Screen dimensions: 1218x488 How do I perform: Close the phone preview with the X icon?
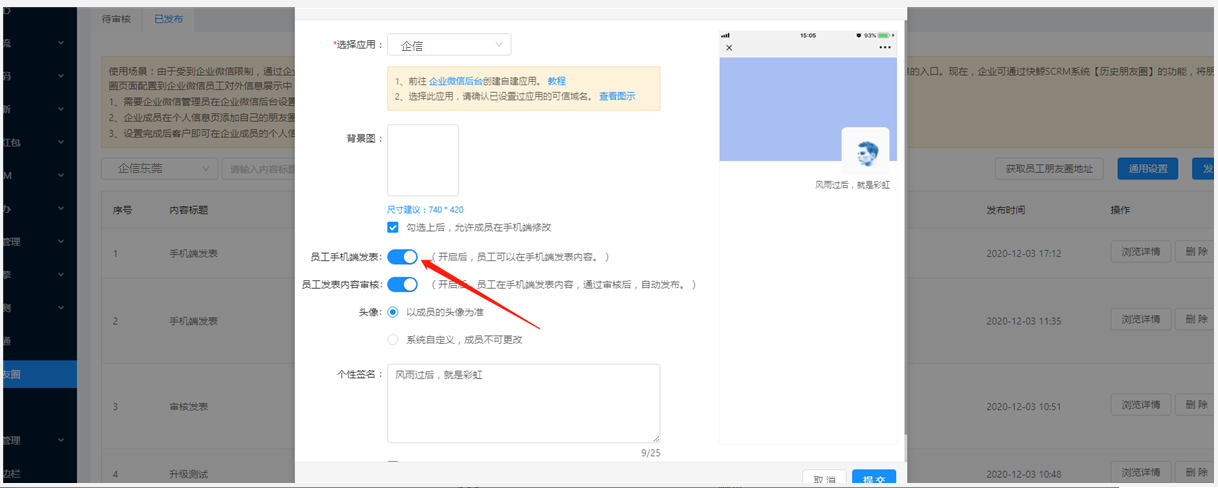pyautogui.click(x=729, y=48)
